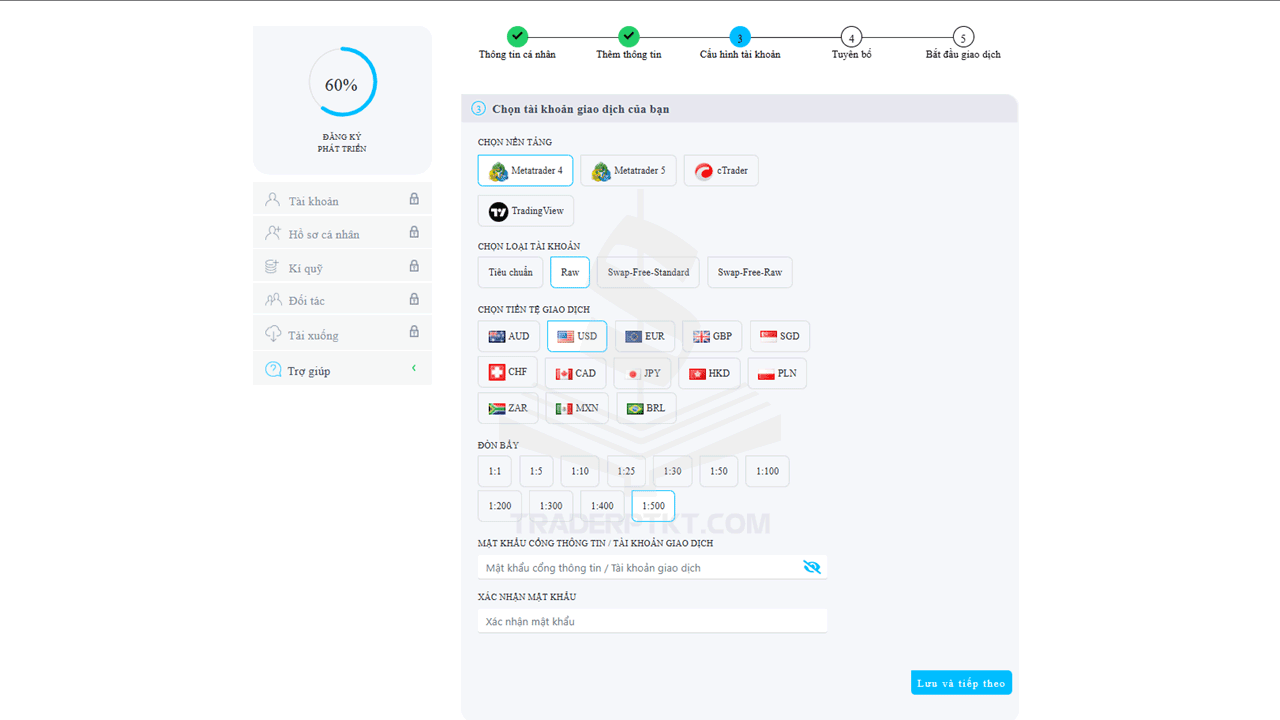Click Lưu và tiếp theo button

pos(961,683)
